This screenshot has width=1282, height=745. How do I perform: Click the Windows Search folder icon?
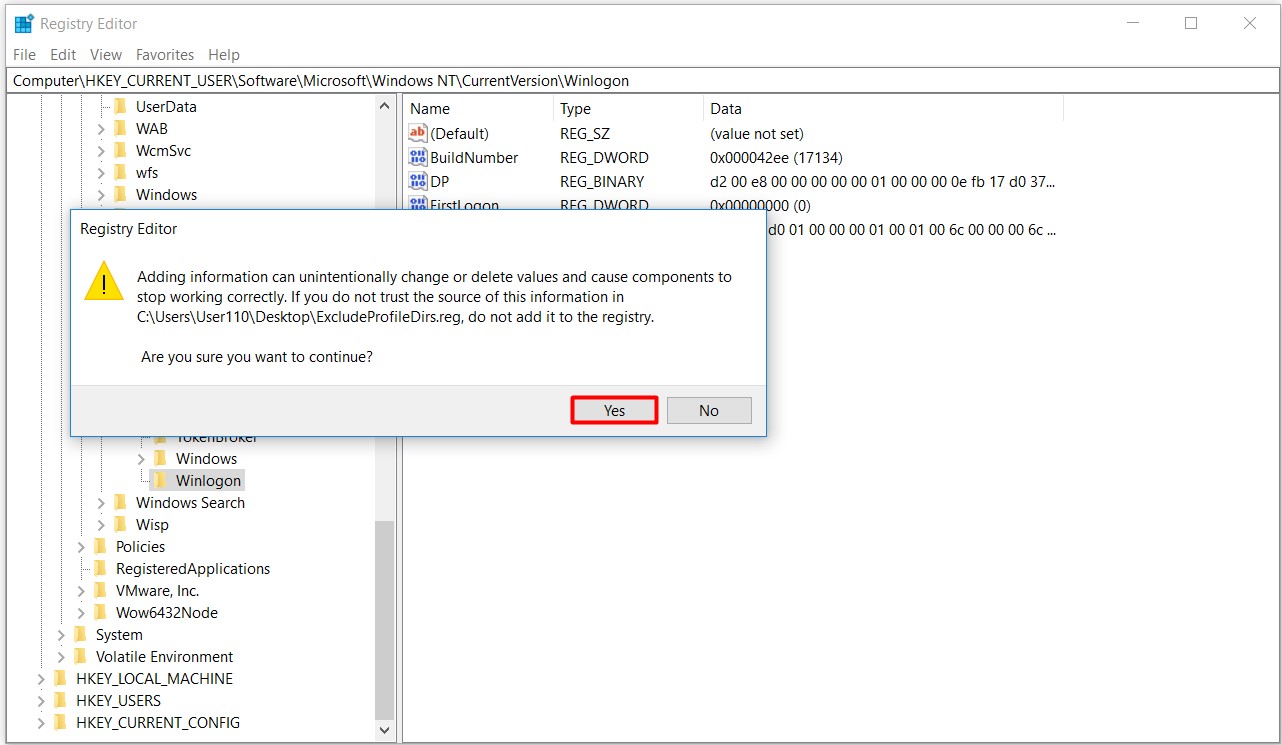coord(120,503)
